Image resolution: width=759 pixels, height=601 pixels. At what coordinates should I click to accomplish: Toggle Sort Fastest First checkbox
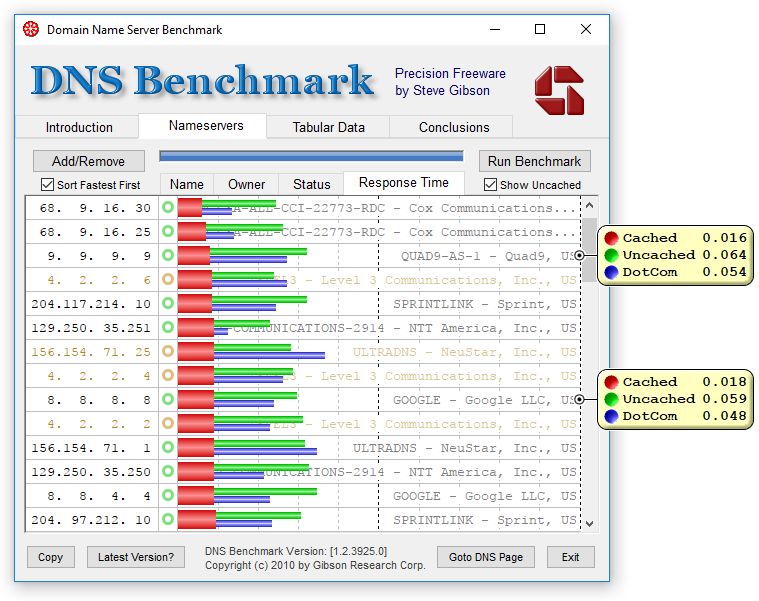tap(47, 184)
